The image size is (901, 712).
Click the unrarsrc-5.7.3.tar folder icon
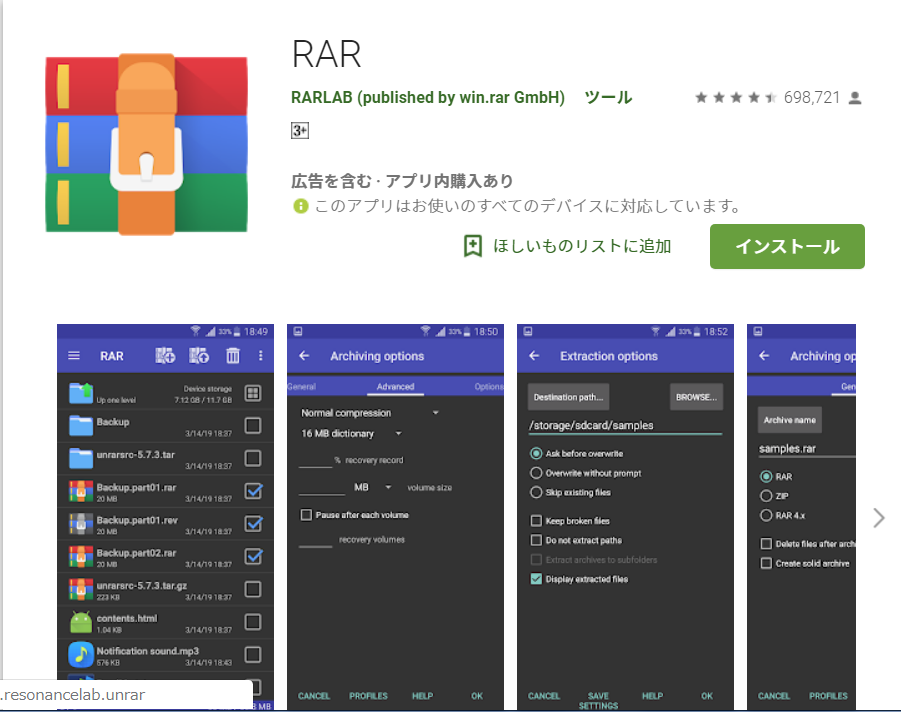[80, 459]
